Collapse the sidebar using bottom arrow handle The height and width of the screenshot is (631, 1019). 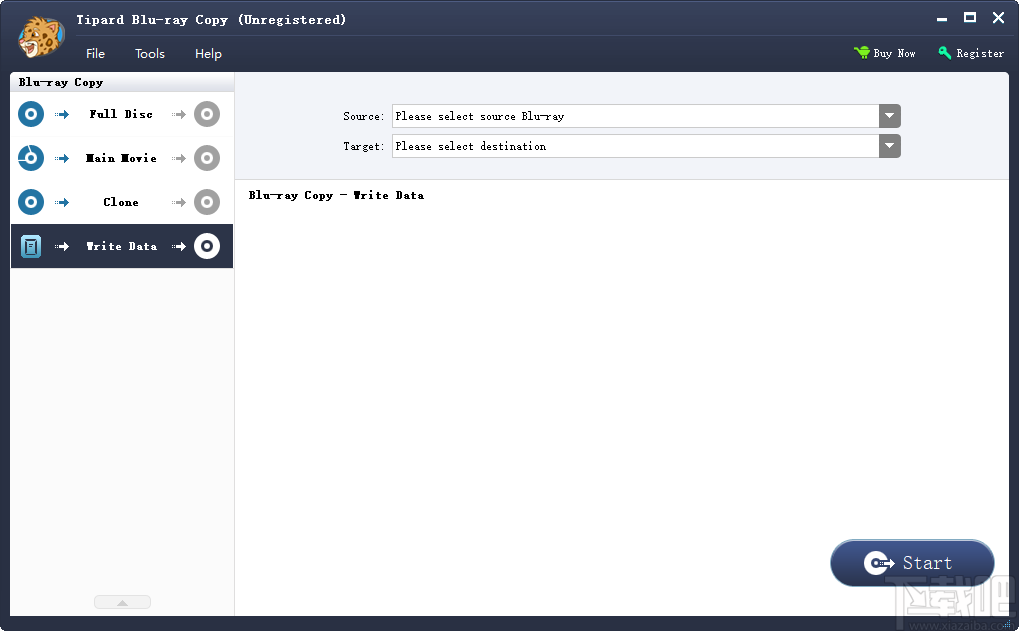tap(122, 602)
